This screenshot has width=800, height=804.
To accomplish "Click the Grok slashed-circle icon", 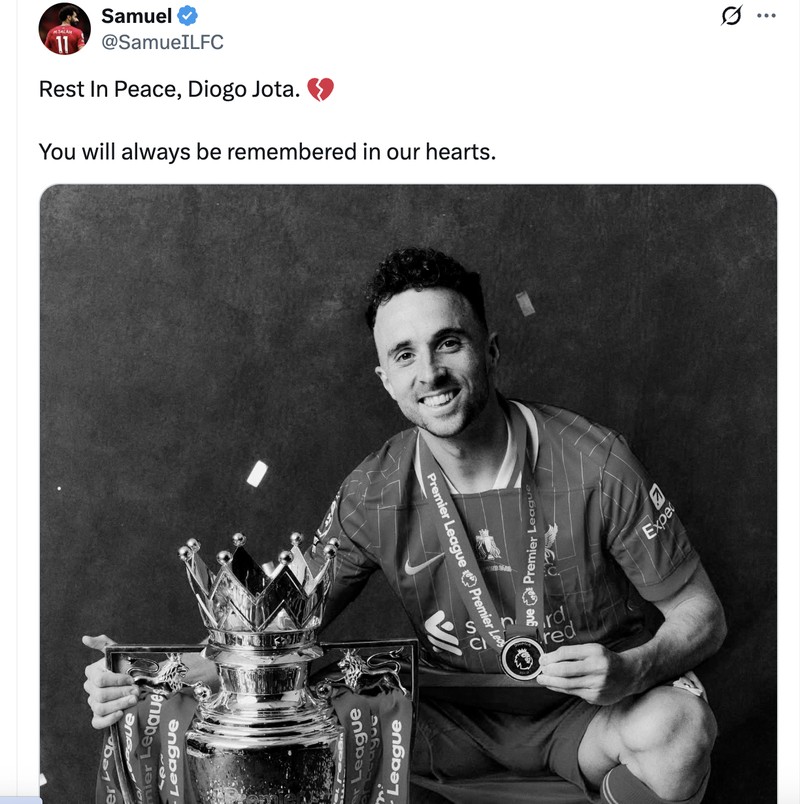I will (x=731, y=15).
